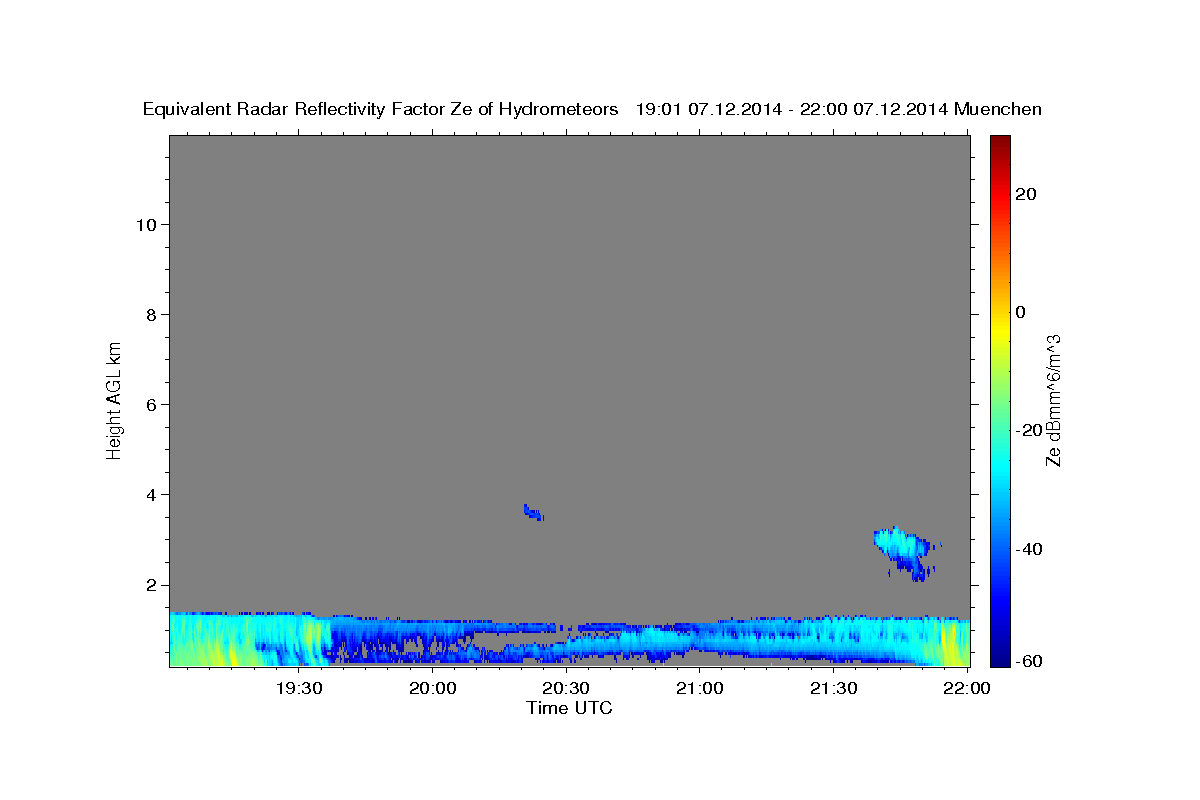Click the 'Time UTC' axis label
The width and height of the screenshot is (1200, 800).
(569, 708)
